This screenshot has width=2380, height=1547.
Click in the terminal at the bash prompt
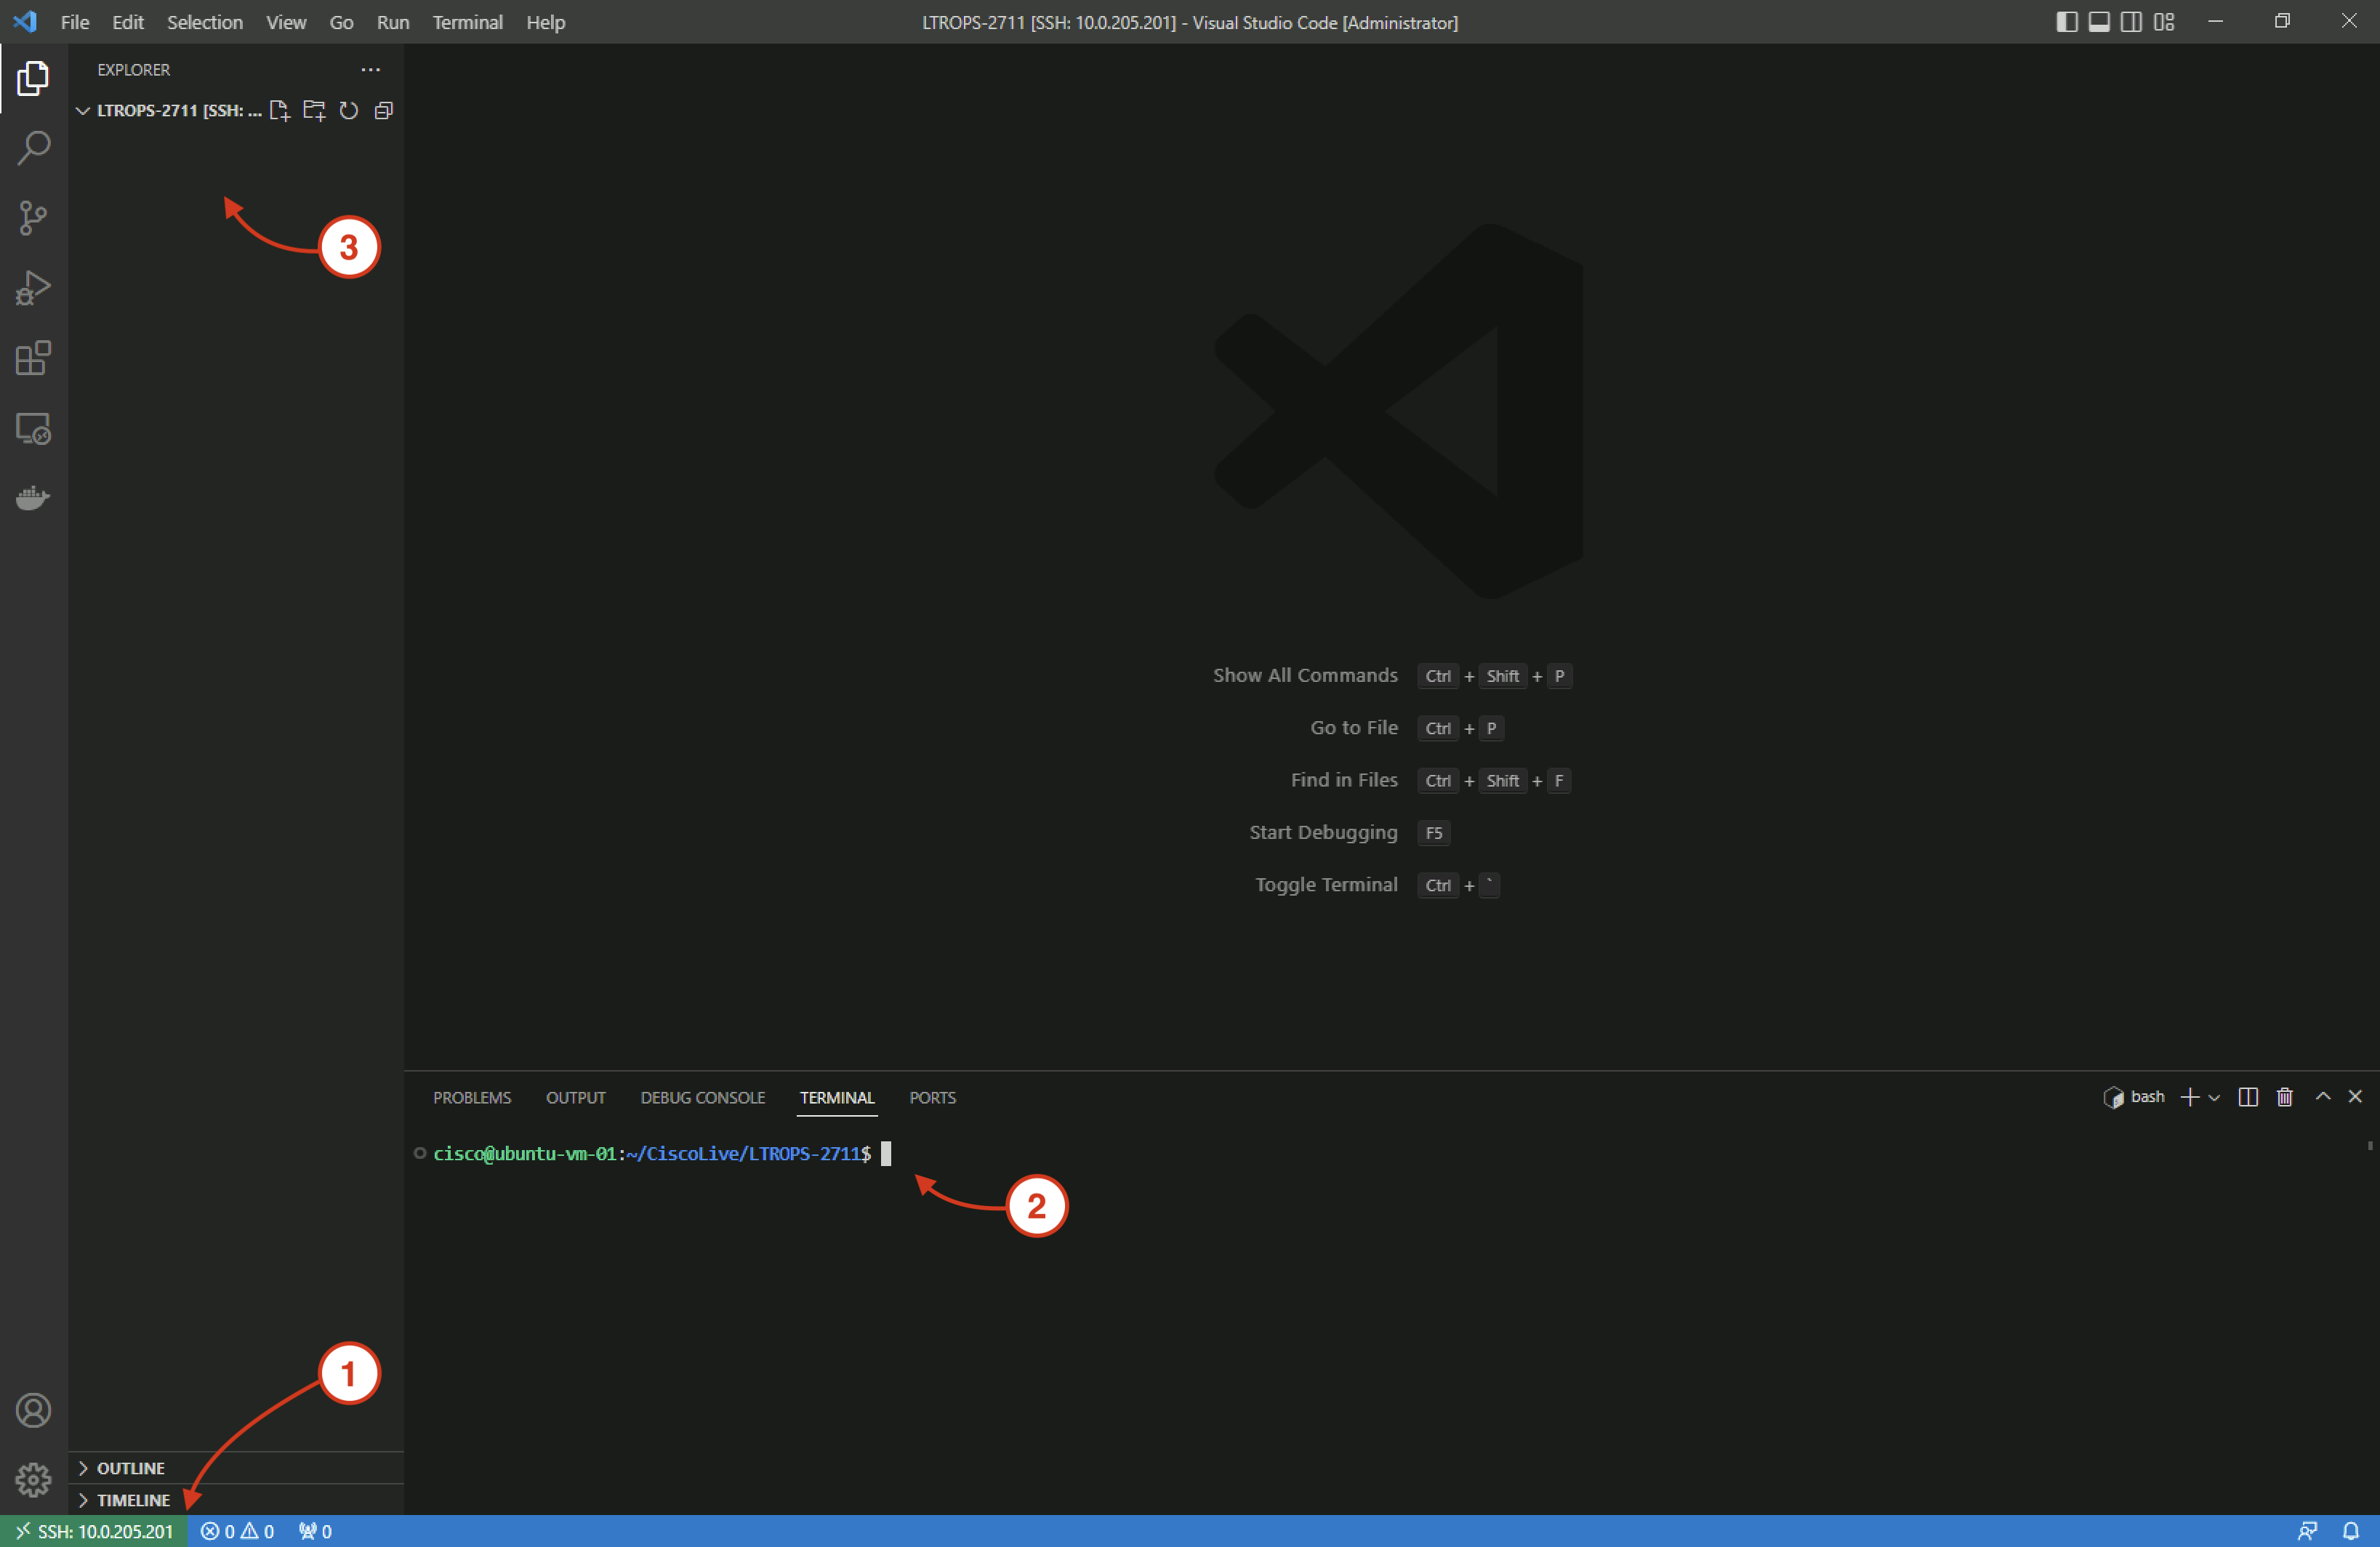(x=886, y=1154)
